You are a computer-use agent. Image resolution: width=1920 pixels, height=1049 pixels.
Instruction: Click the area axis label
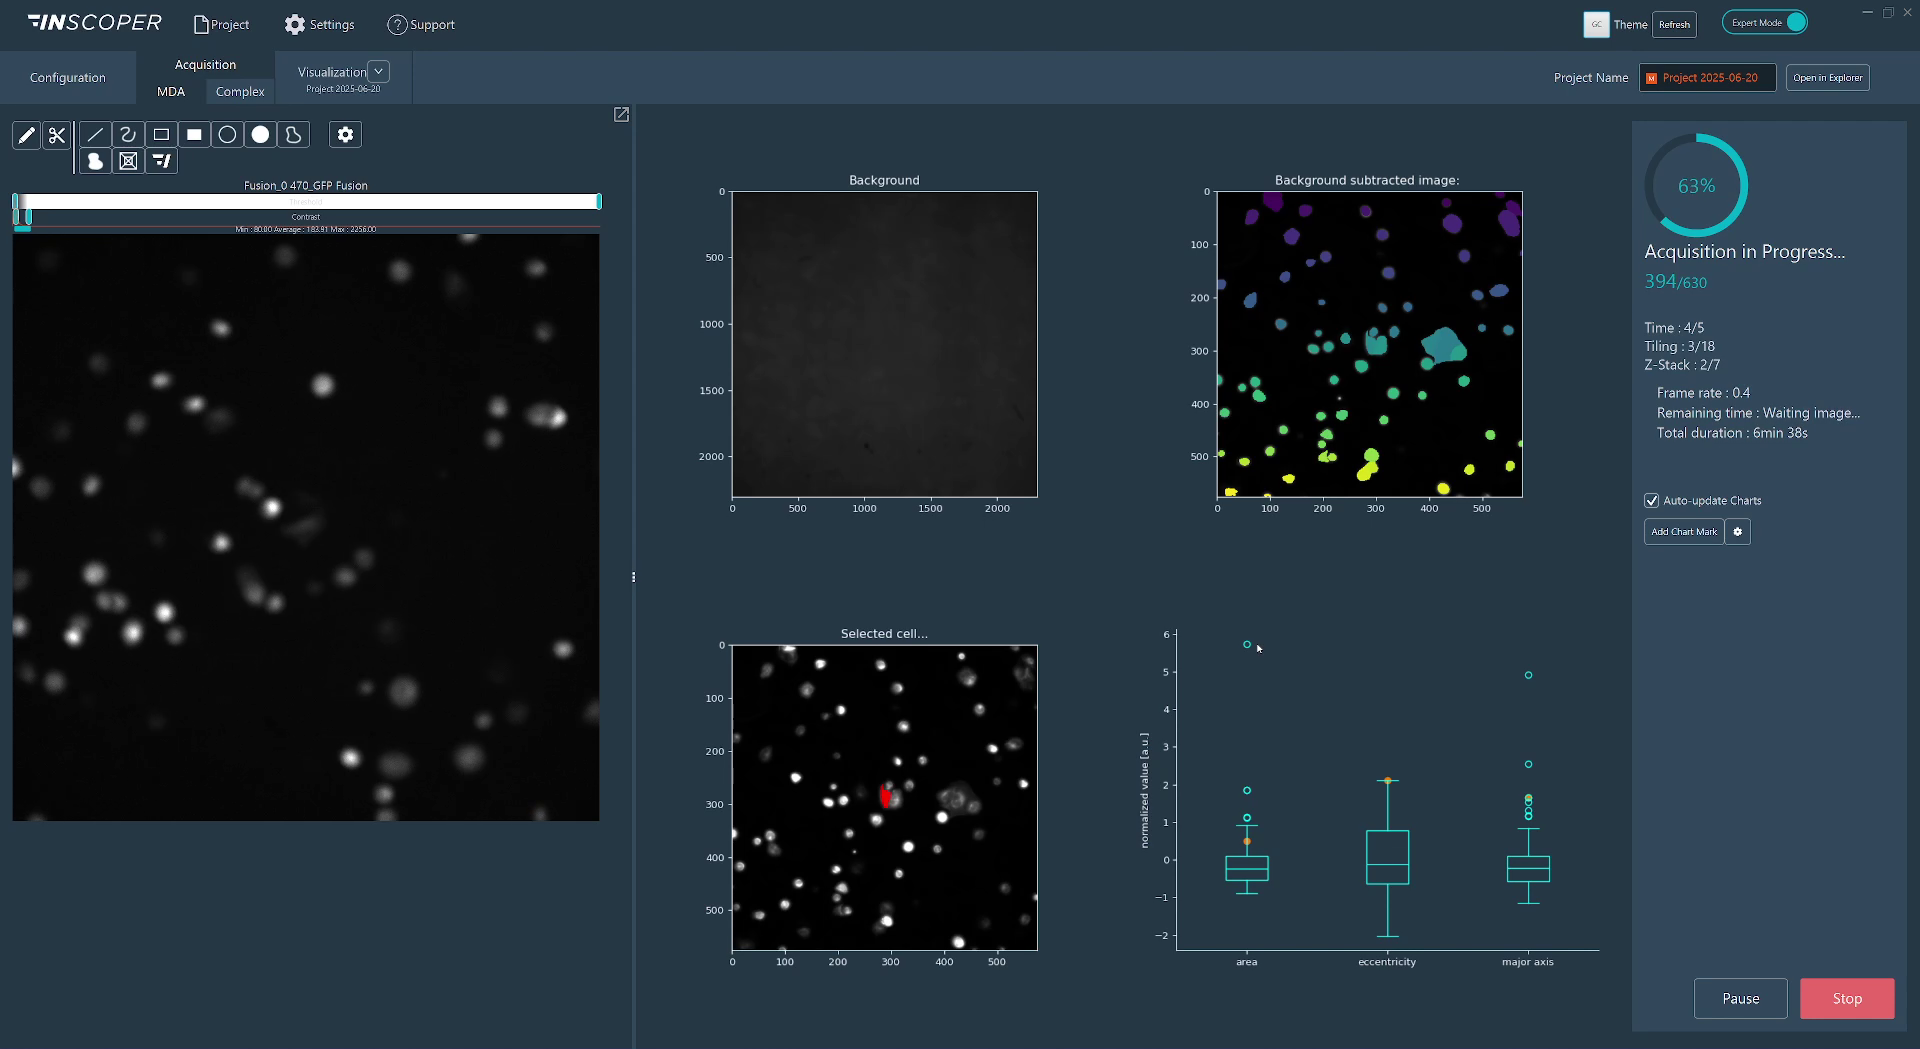coord(1247,962)
